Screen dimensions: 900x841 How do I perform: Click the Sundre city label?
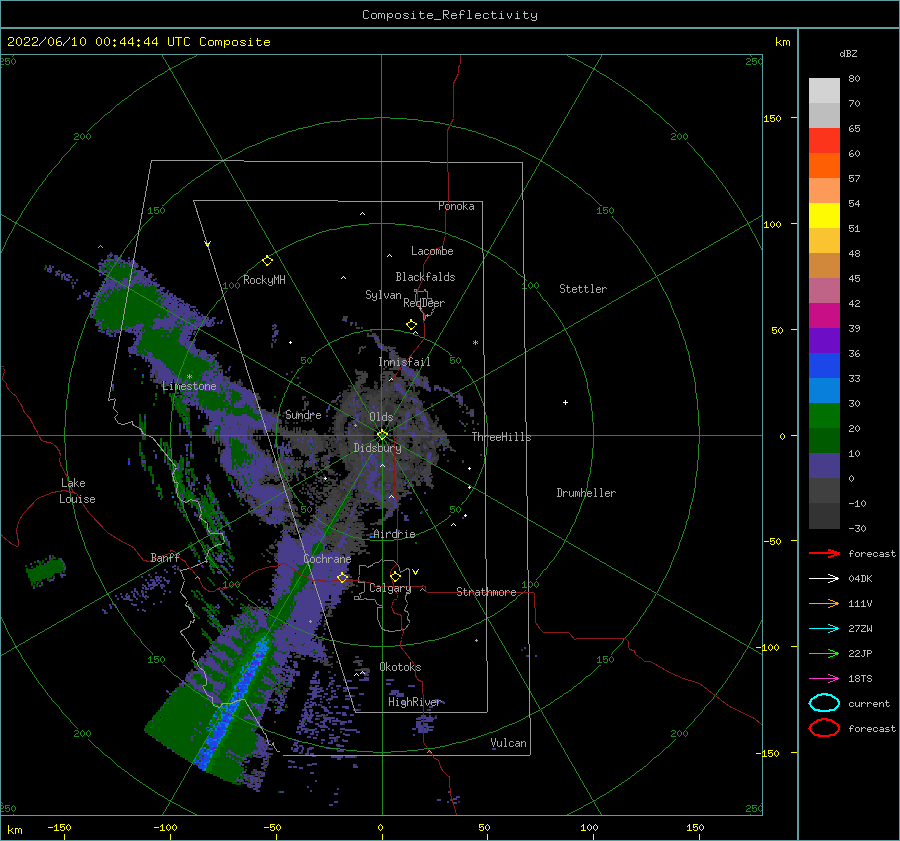(303, 415)
